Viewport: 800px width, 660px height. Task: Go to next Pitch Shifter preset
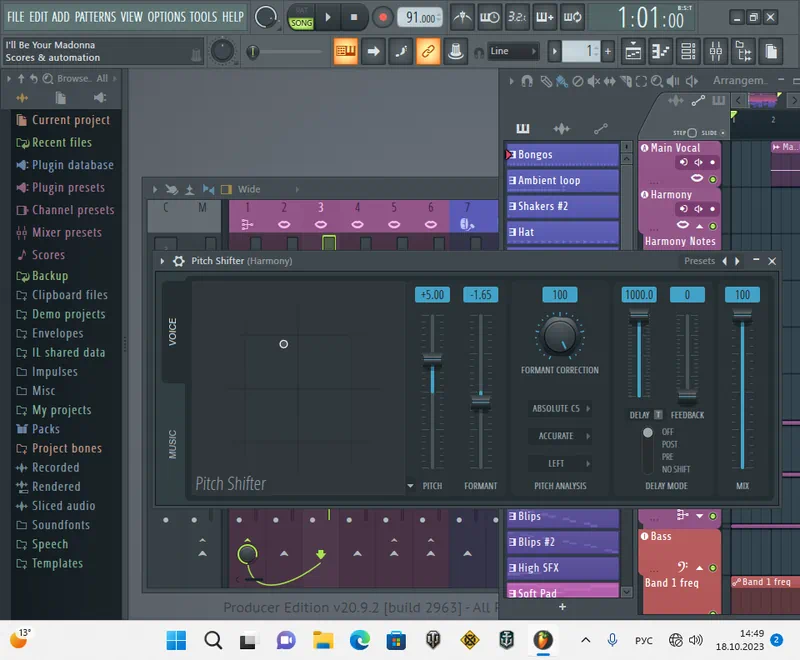pos(737,261)
